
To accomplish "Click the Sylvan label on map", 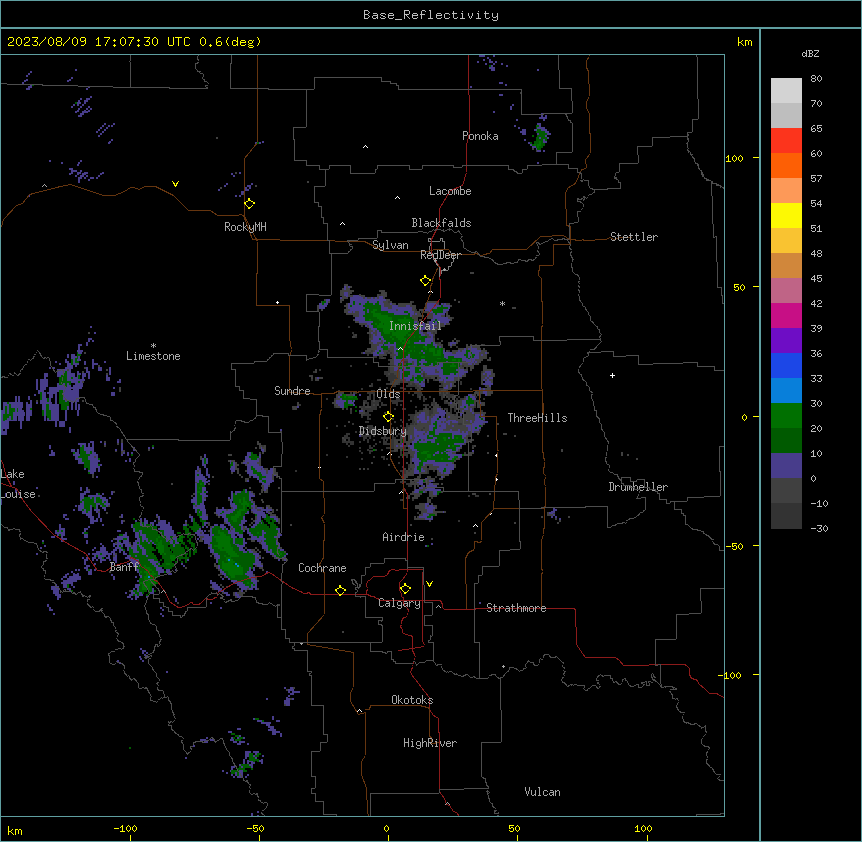I will (x=390, y=245).
